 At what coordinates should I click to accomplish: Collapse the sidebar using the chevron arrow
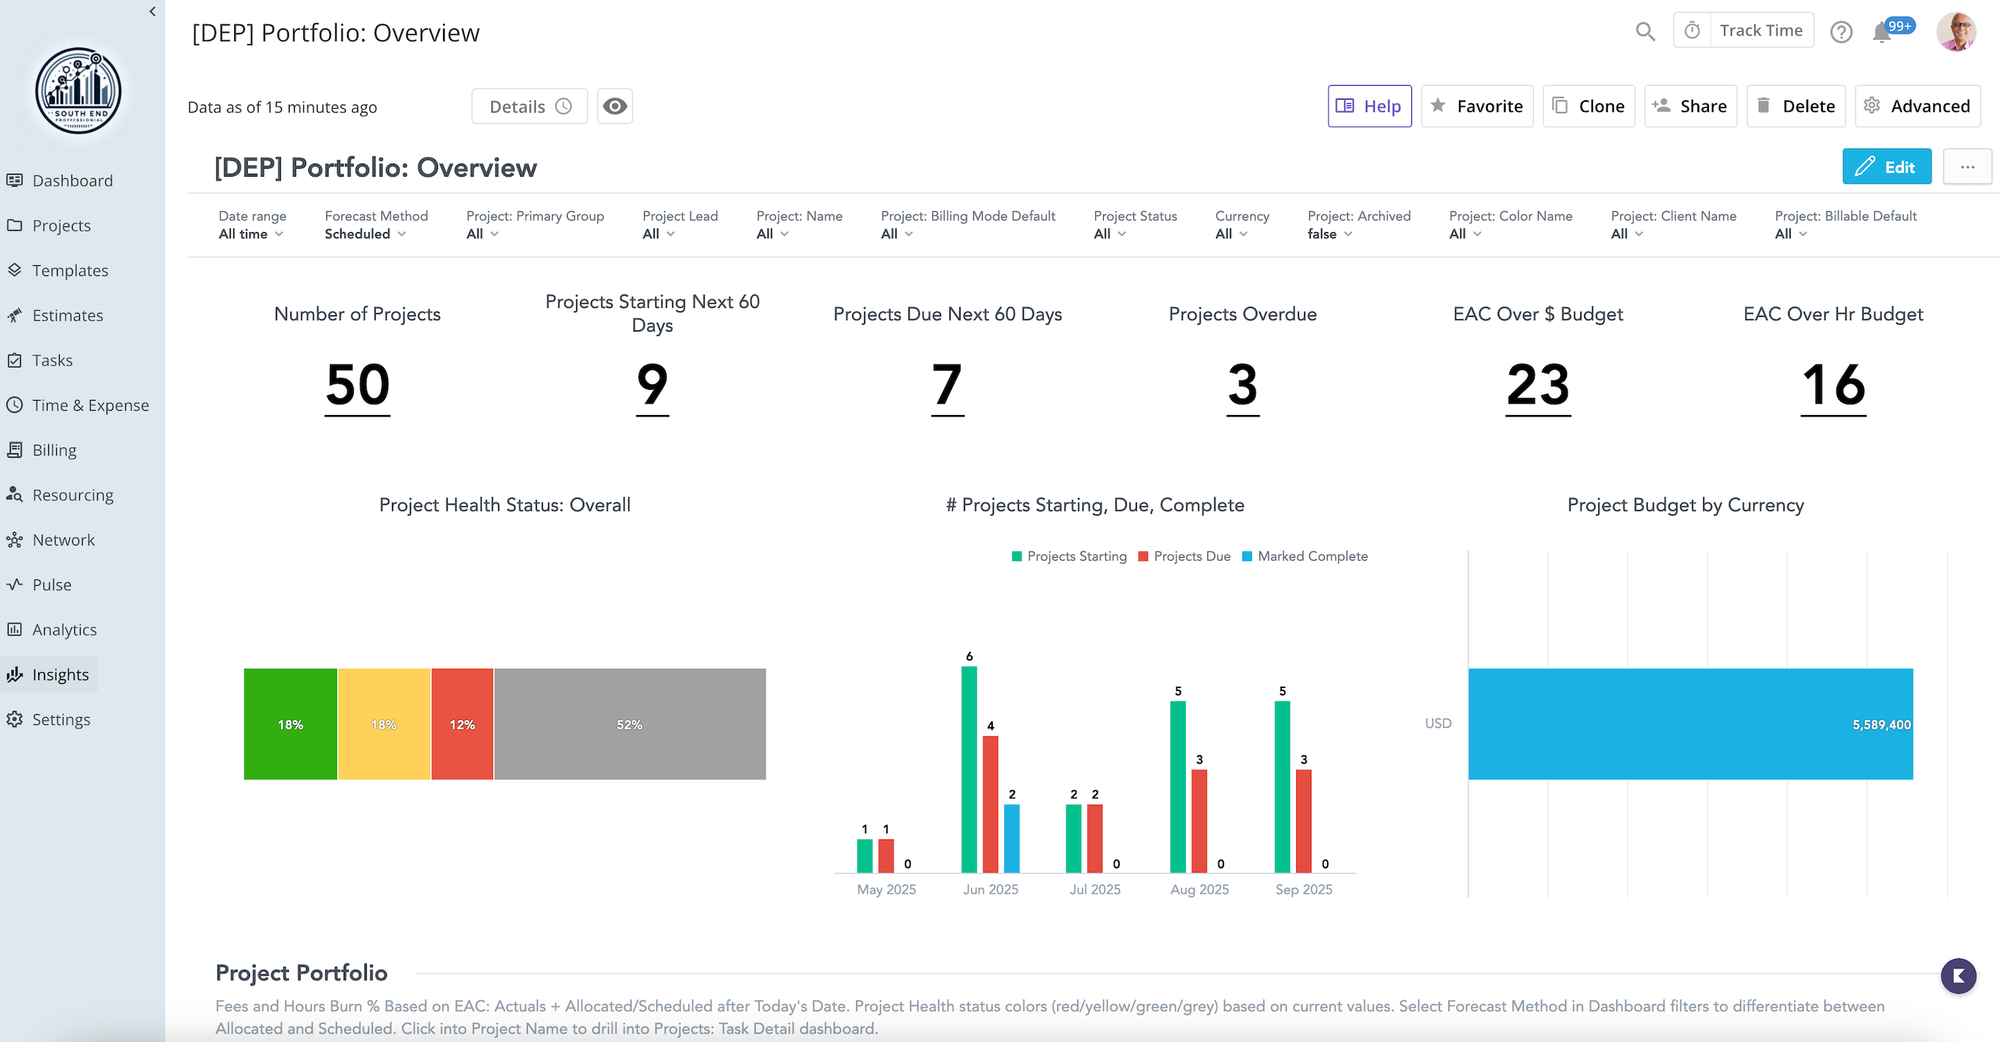pos(151,11)
